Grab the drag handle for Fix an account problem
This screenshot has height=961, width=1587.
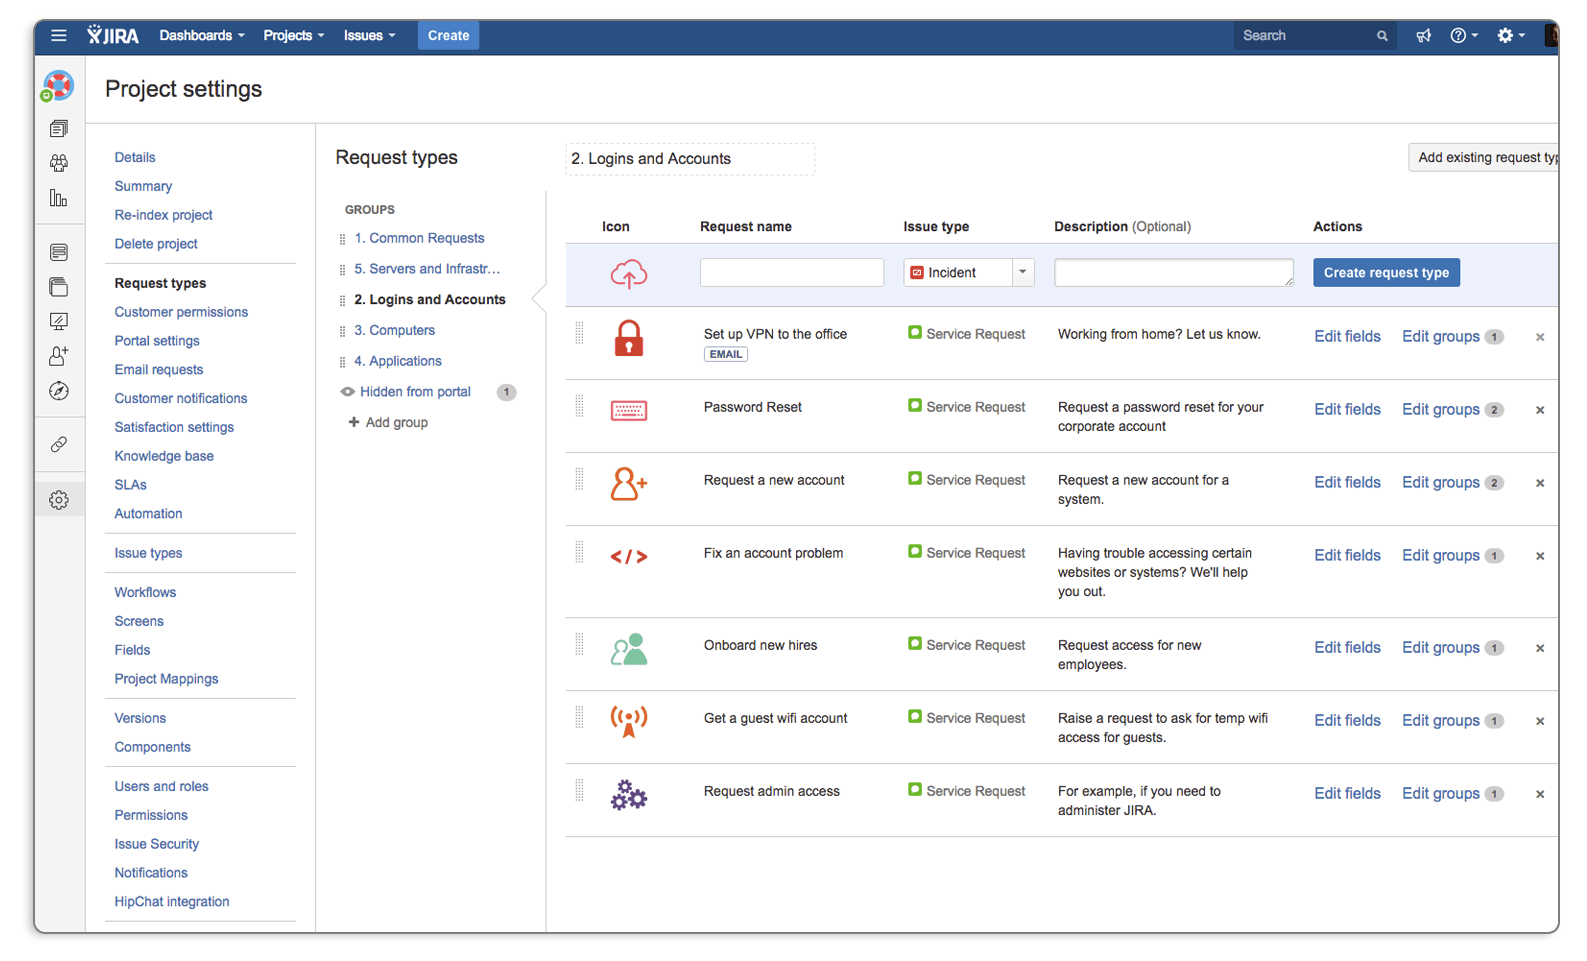579,553
